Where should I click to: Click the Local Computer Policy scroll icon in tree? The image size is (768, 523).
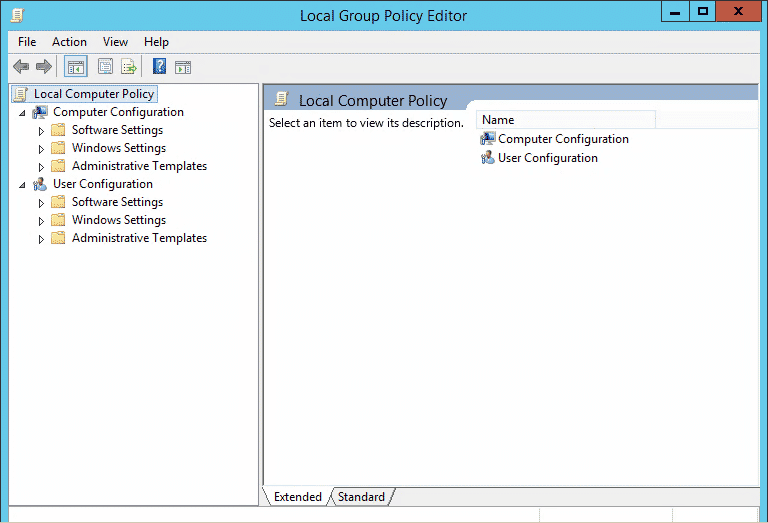pos(20,94)
